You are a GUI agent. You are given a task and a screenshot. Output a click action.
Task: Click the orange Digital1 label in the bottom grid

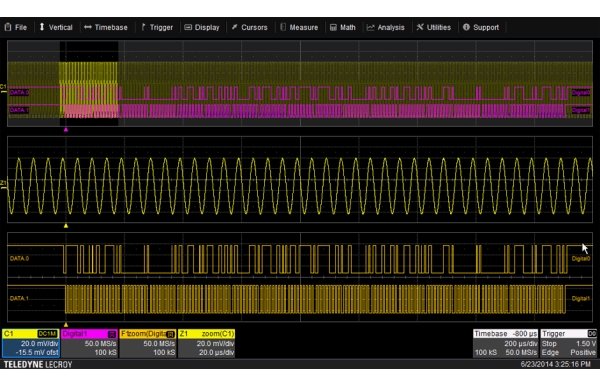point(581,298)
